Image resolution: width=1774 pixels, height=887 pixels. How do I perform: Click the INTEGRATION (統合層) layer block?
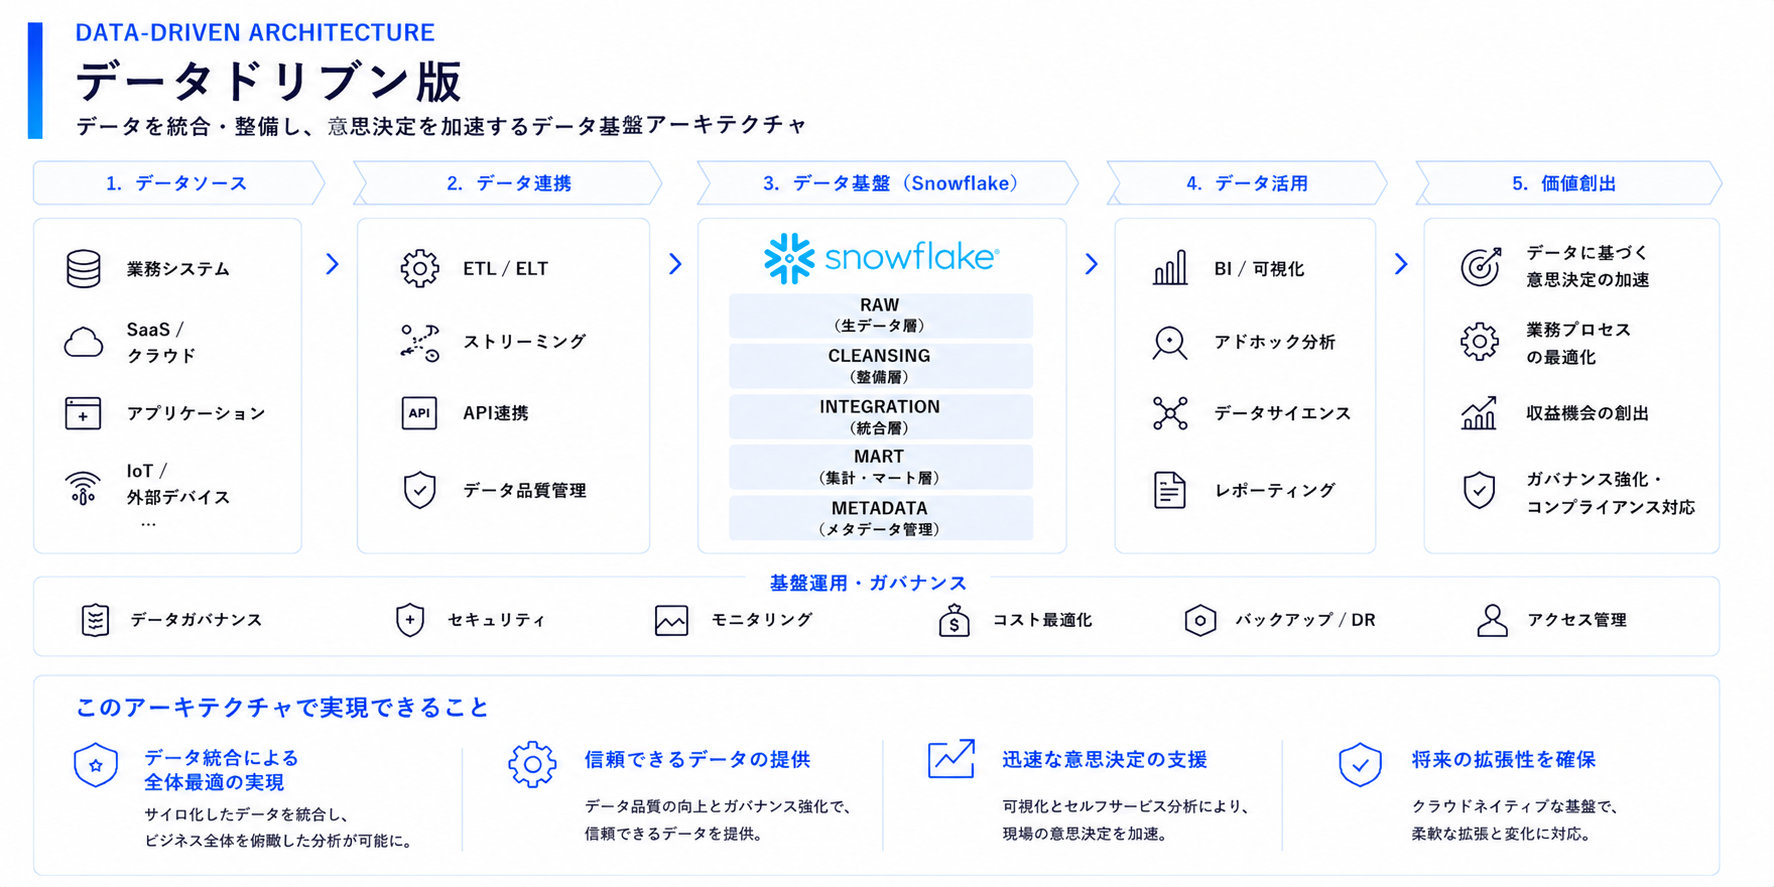point(880,417)
